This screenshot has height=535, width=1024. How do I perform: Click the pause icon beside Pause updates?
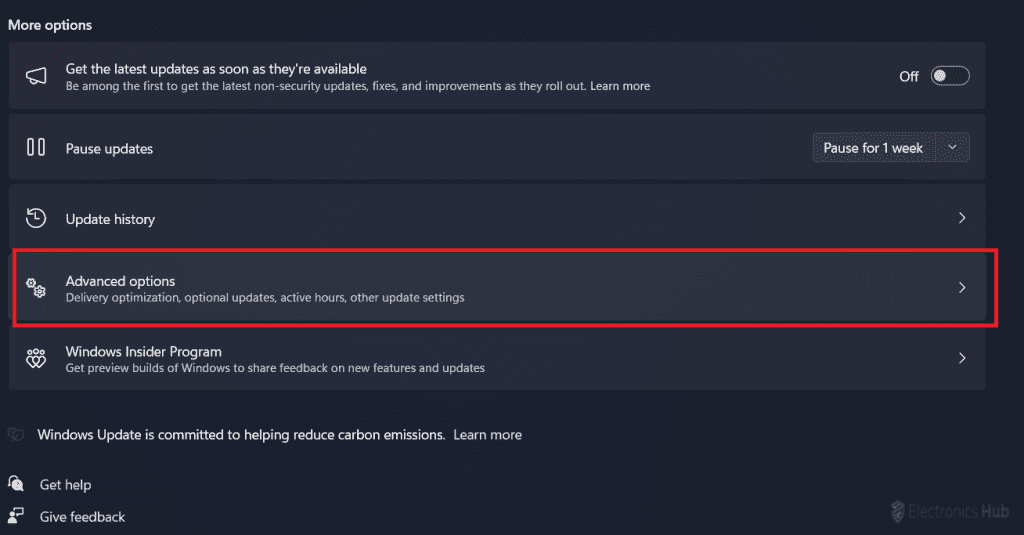pyautogui.click(x=36, y=148)
